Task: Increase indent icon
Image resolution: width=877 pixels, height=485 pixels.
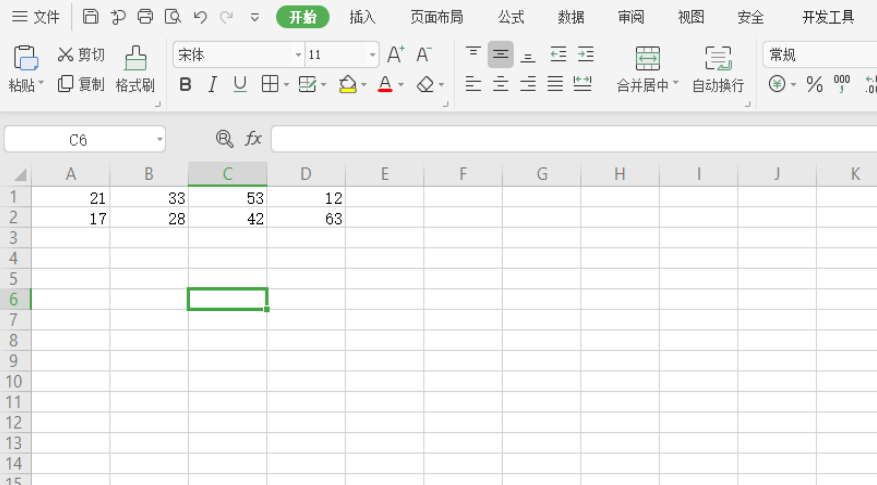Action: pos(585,54)
